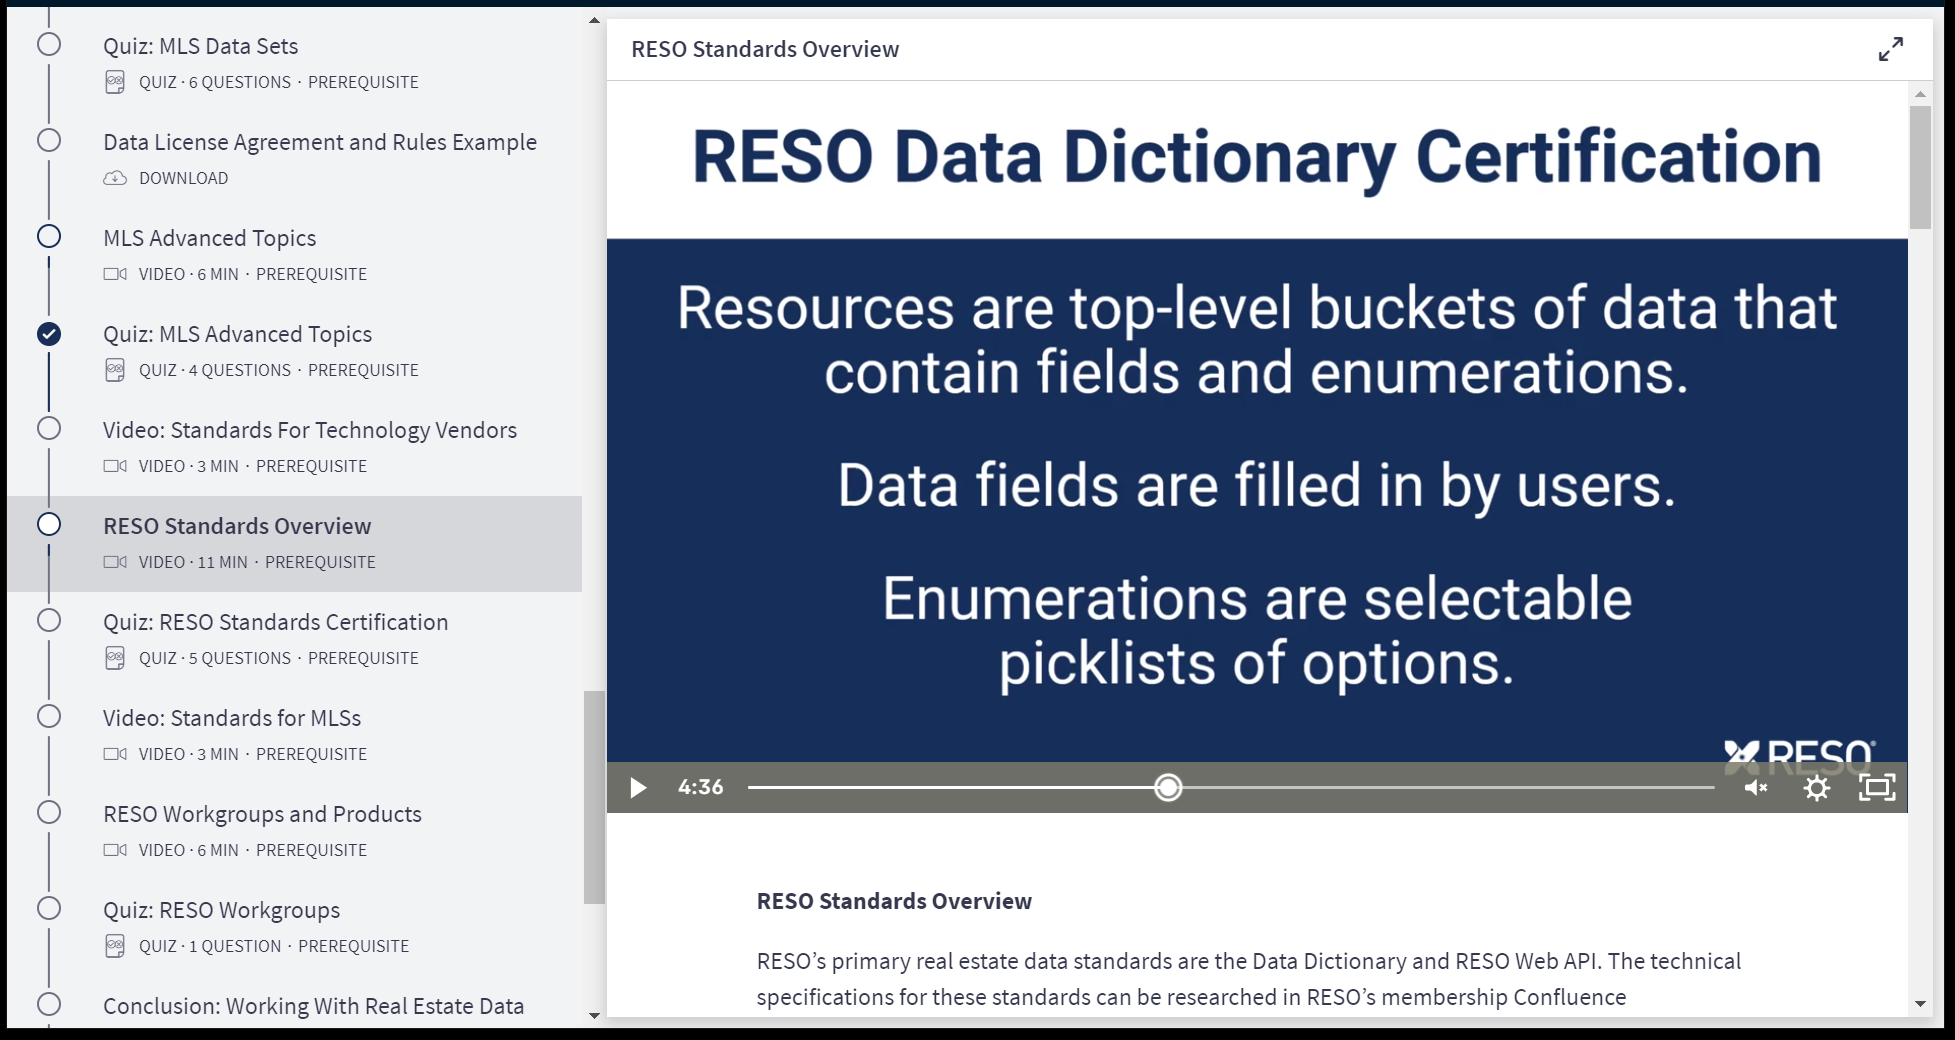Expand the lesson panel with arrows icon
Viewport: 1955px width, 1040px height.
1890,49
